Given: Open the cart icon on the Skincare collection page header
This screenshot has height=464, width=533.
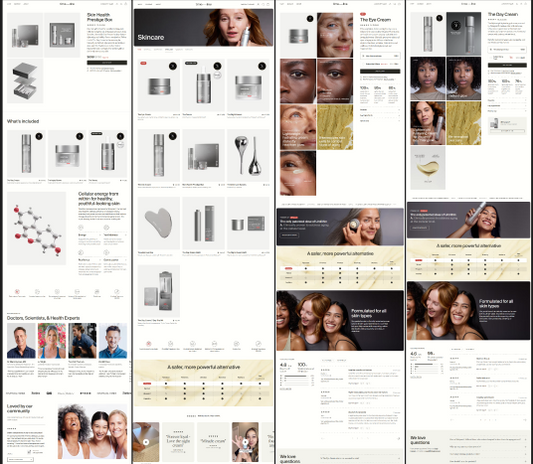Looking at the screenshot, I should tap(268, 4).
